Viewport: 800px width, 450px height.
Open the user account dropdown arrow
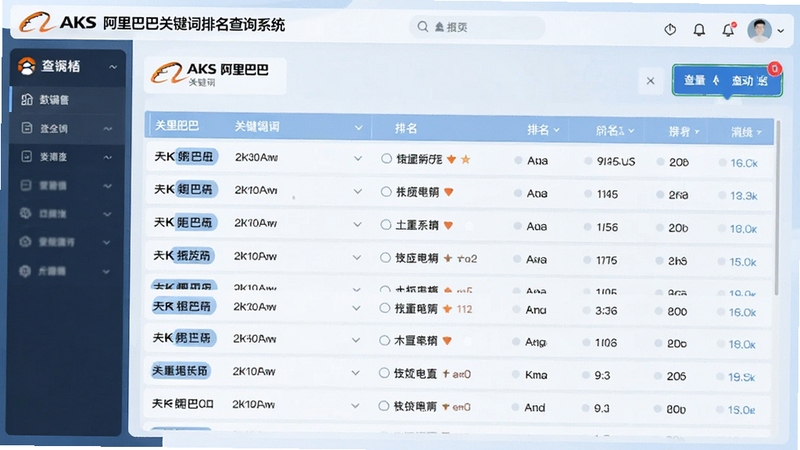pos(781,31)
